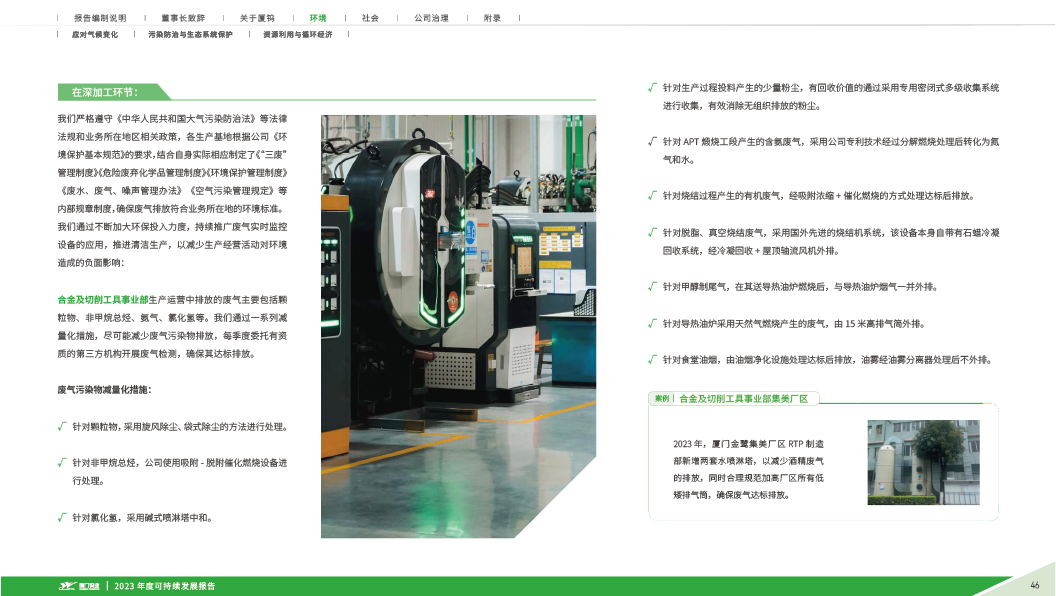Click the leaf bullet beside 针对氯化氢
The image size is (1056, 596).
click(62, 517)
